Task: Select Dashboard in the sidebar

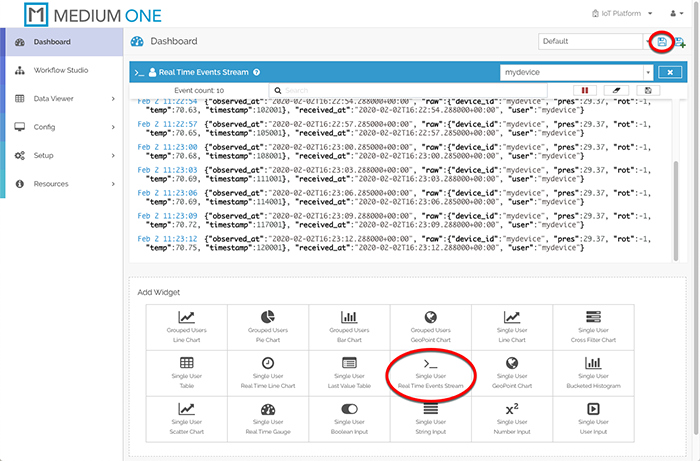Action: pos(60,42)
